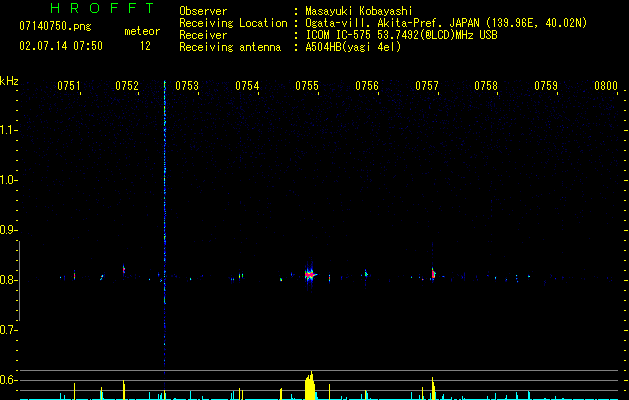Select the file name 07140750.png

pyautogui.click(x=55, y=26)
